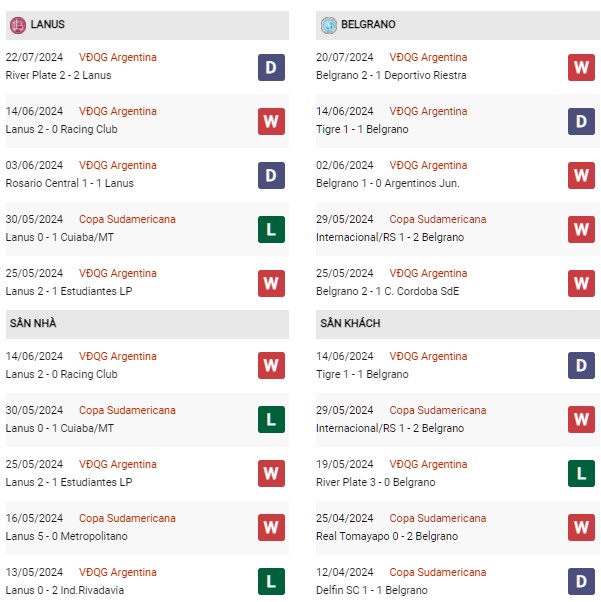
Task: Click the D badge for Delfin SC 1-1 Belgrano
Action: (x=581, y=581)
